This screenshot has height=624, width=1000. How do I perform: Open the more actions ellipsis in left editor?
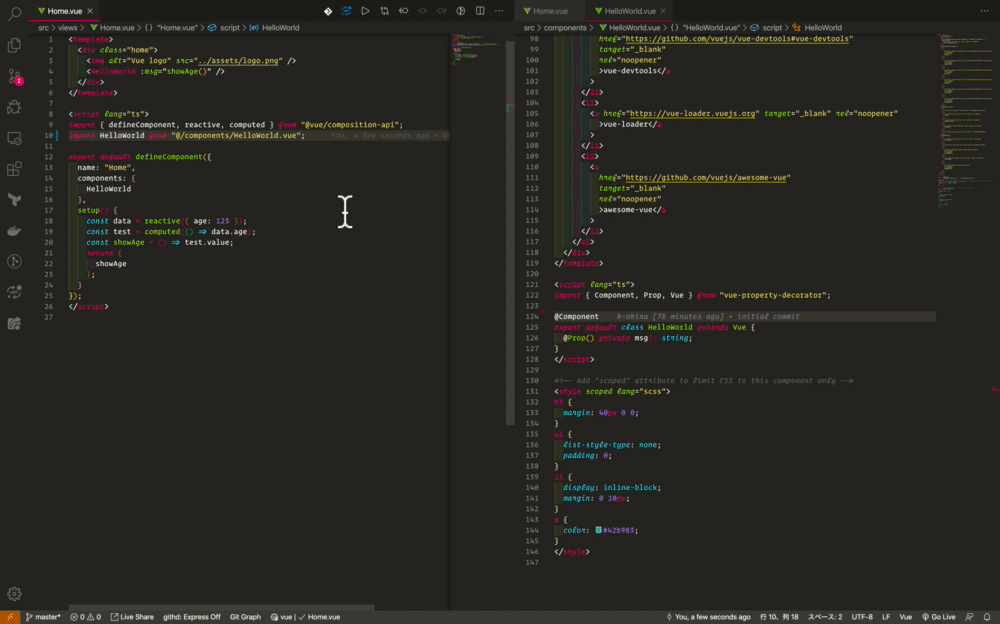[x=499, y=11]
